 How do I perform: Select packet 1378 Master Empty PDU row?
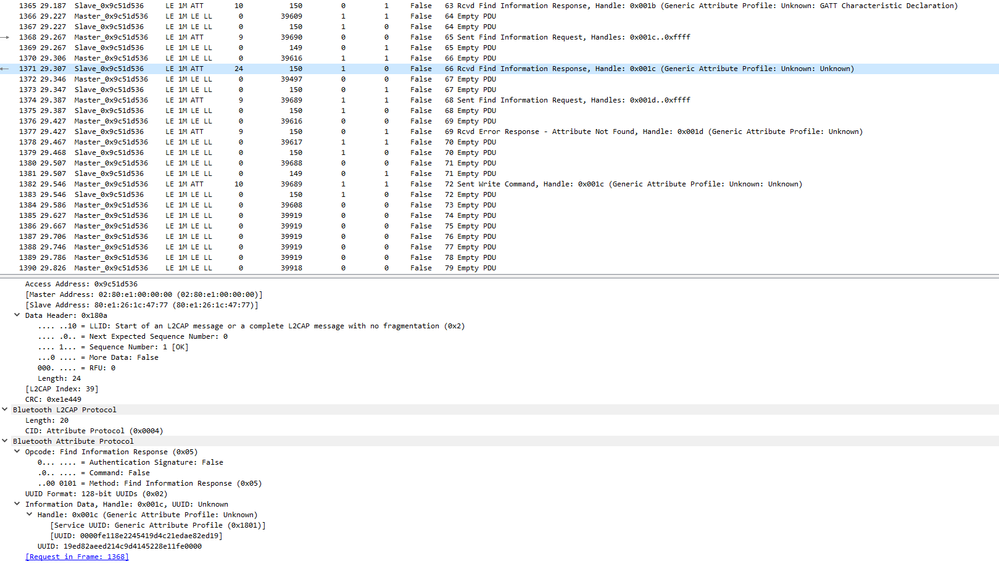(x=500, y=142)
